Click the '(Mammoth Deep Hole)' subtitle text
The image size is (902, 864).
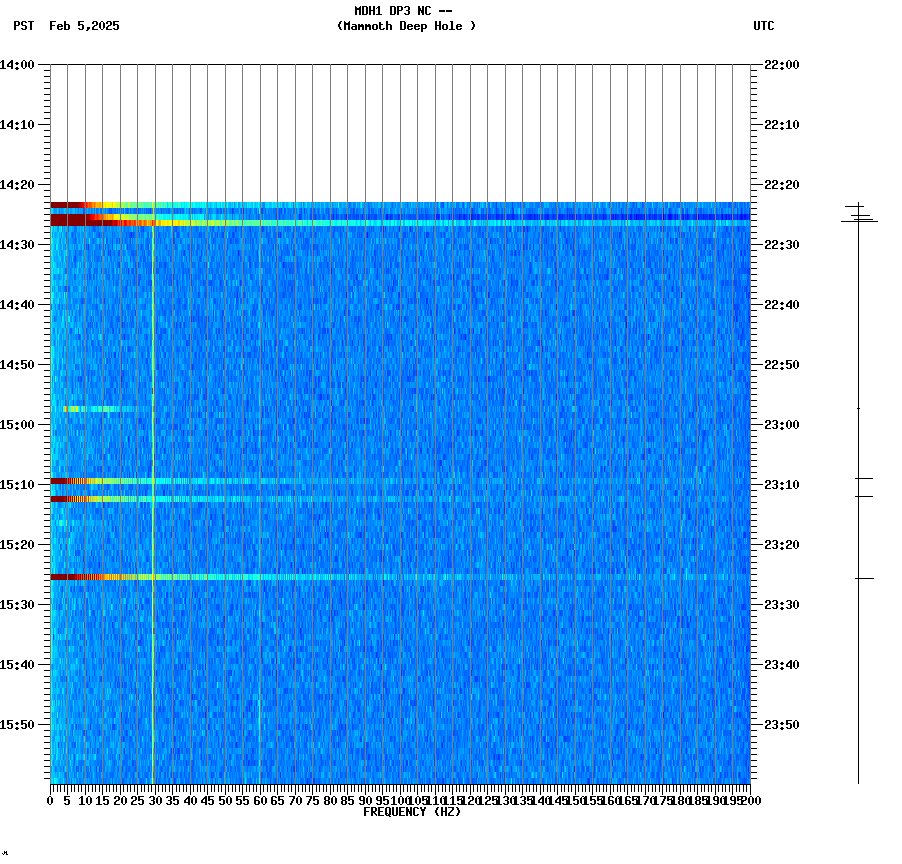click(406, 28)
